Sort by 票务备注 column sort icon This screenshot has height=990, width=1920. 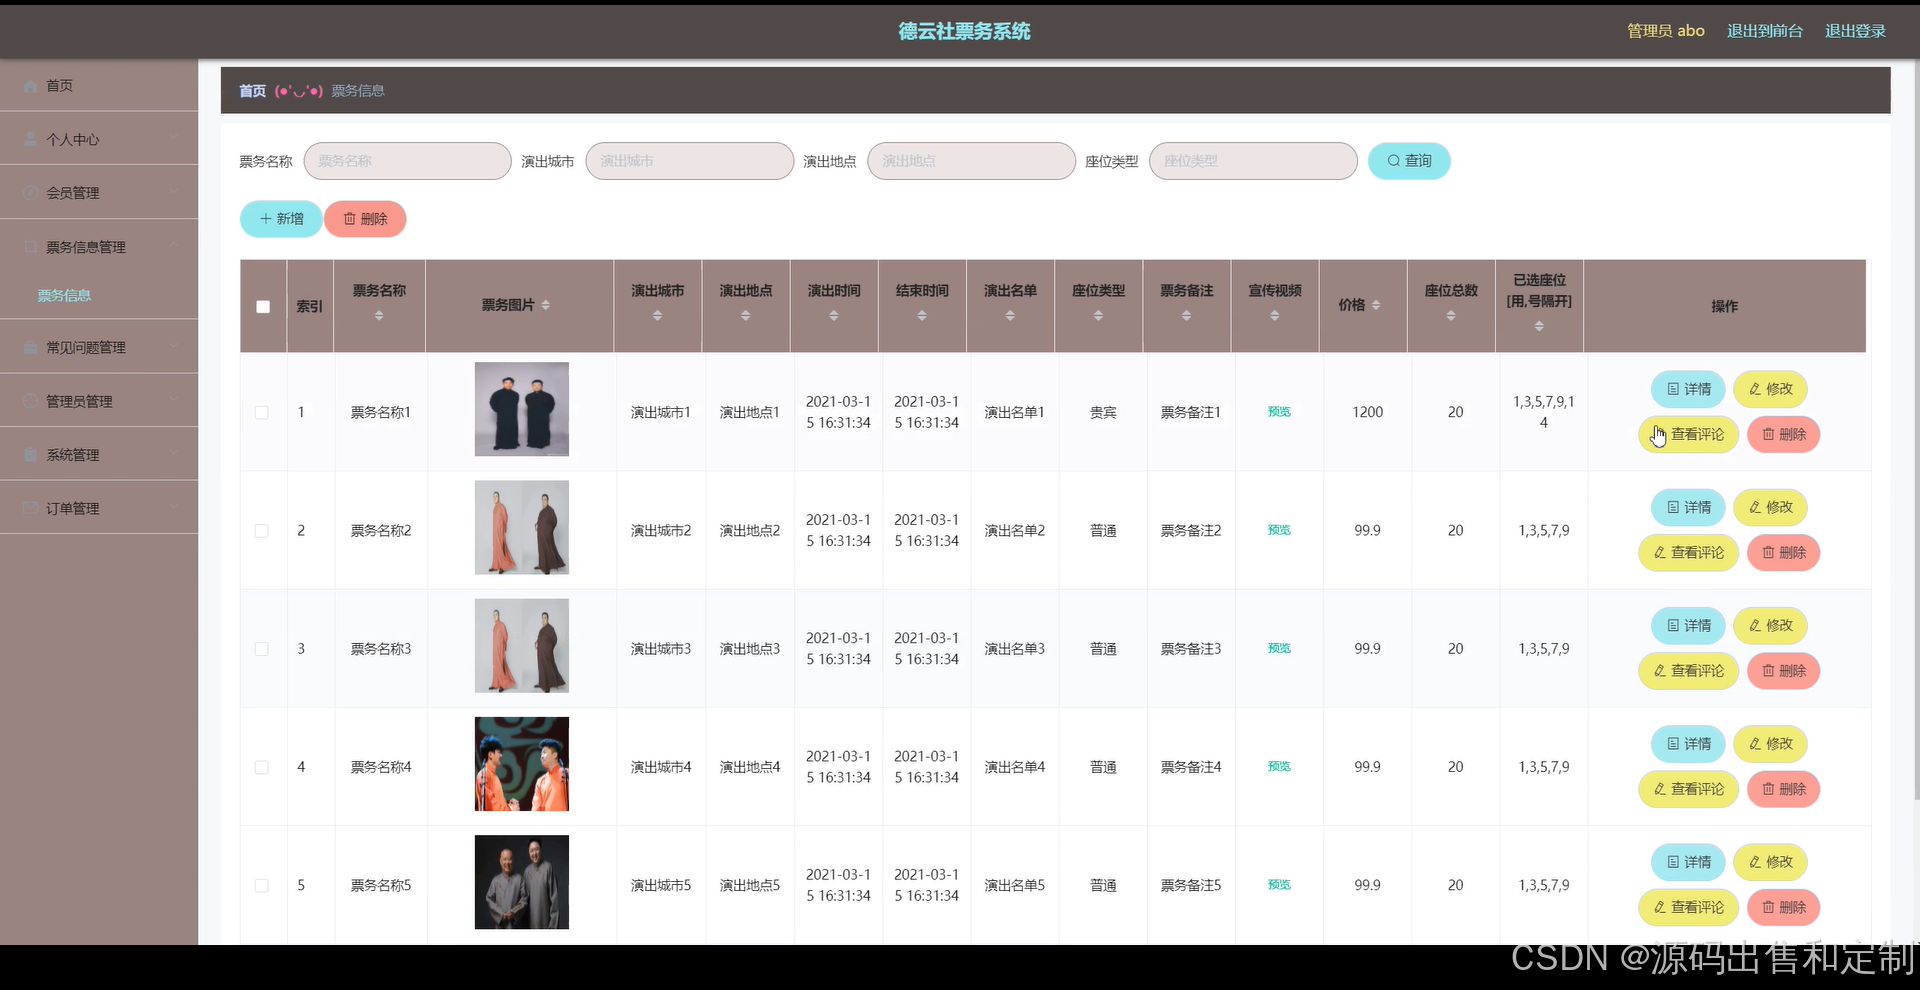1186,316
